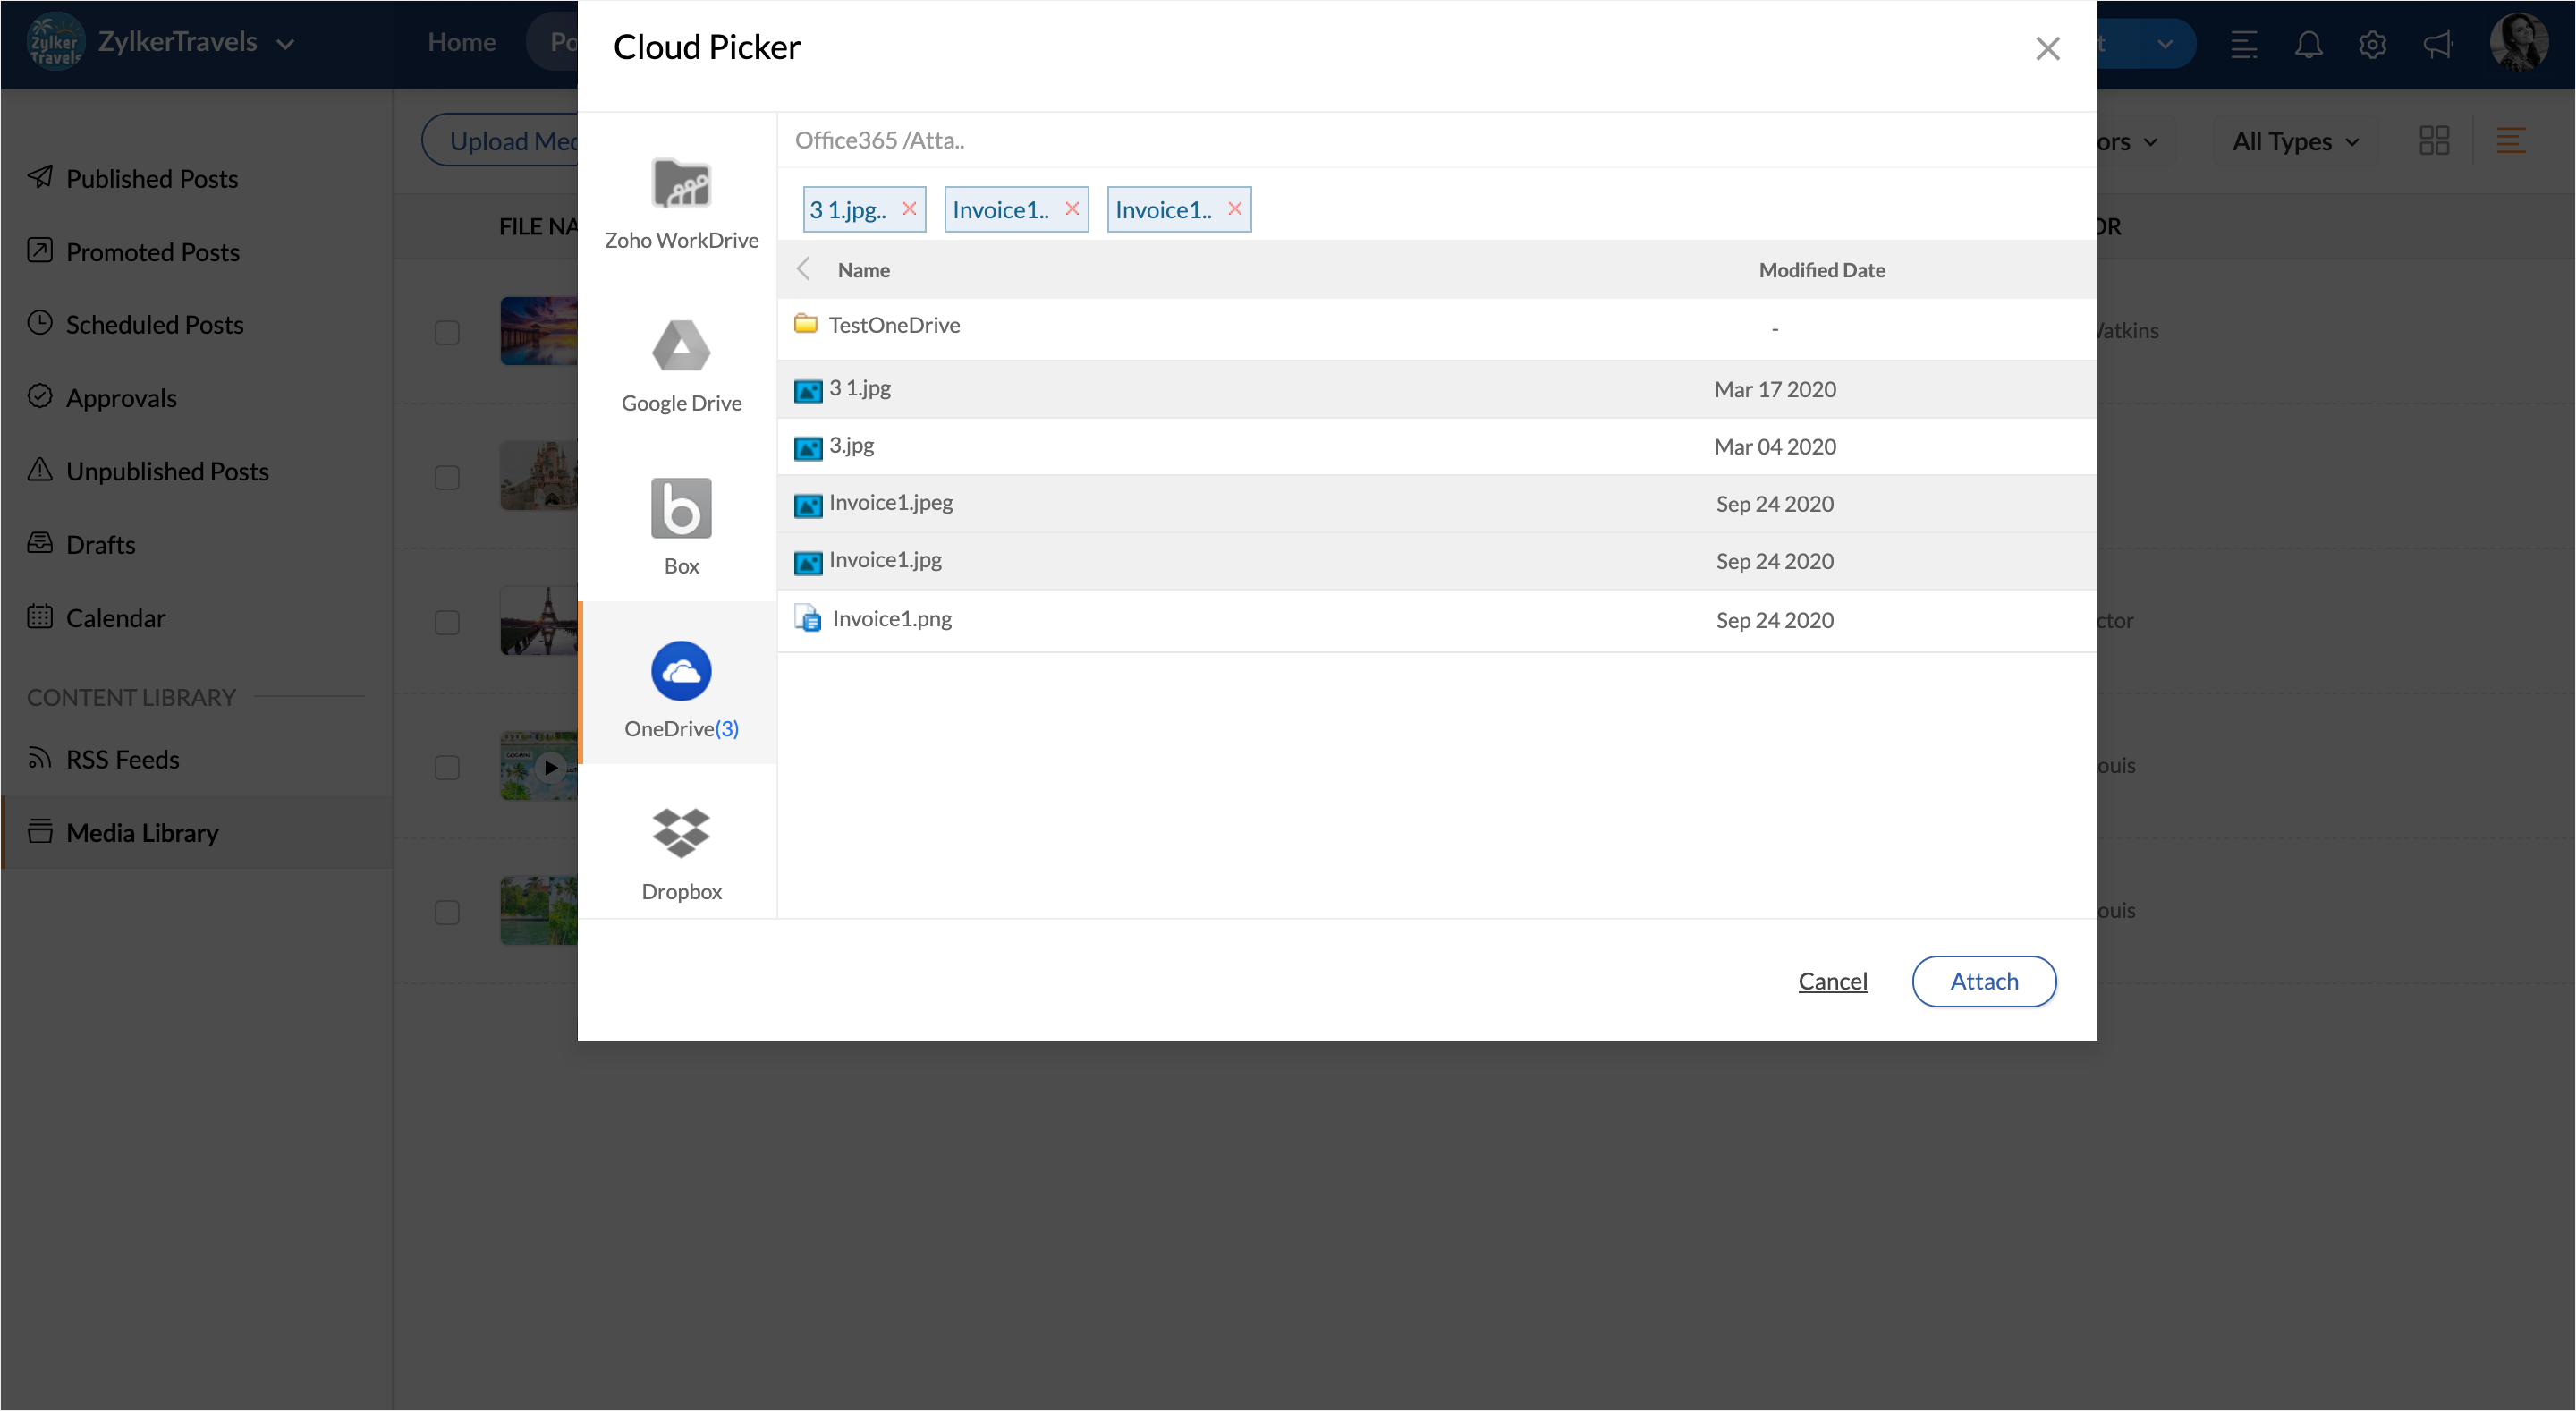Select the 3.jpg file row
This screenshot has height=1411, width=2576.
(851, 446)
